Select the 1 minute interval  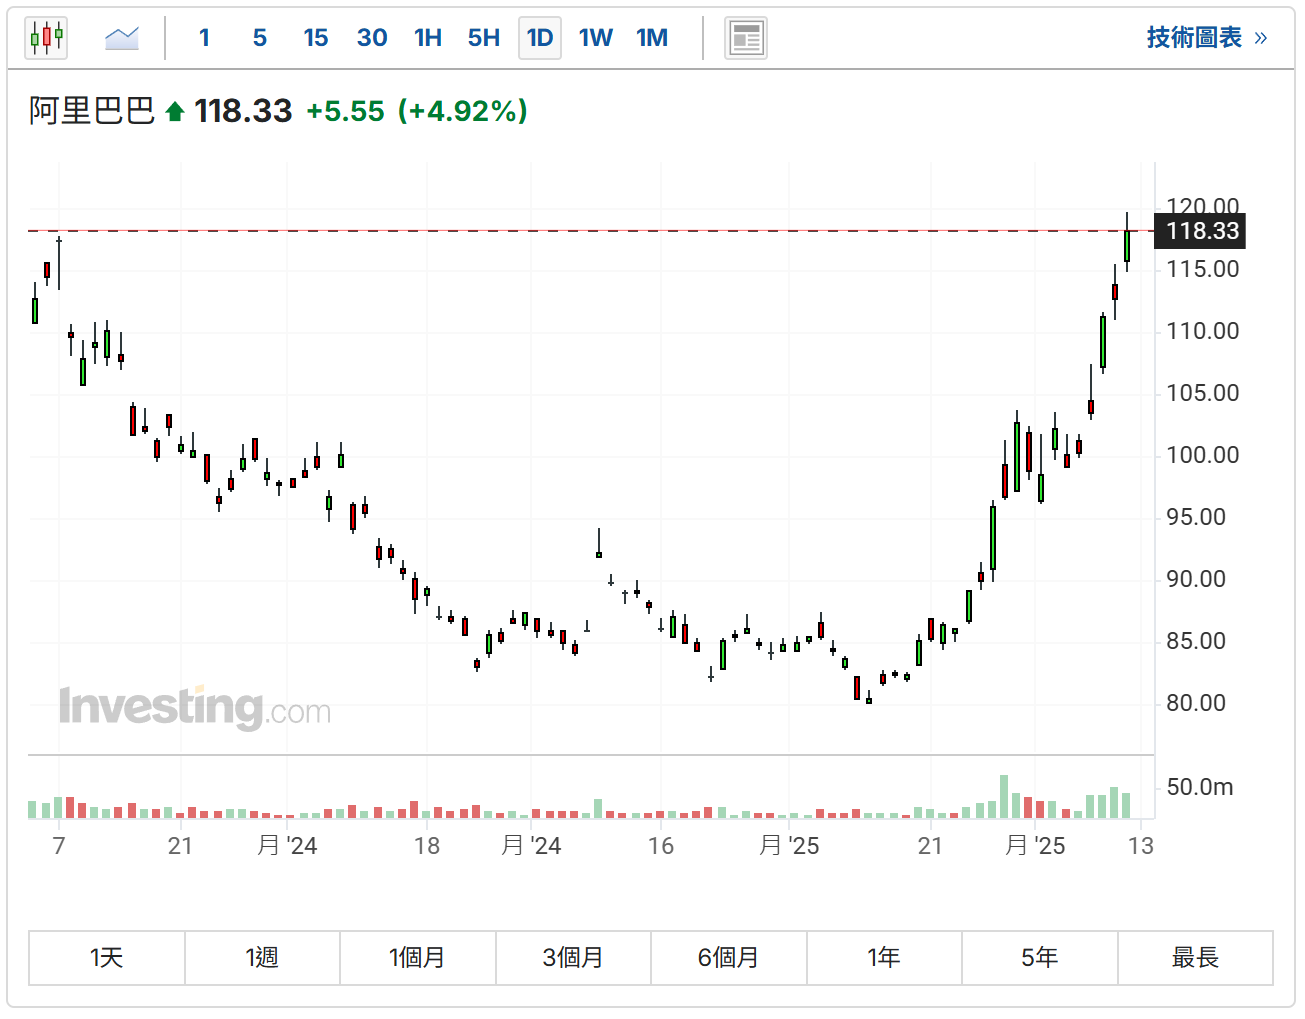click(x=204, y=38)
